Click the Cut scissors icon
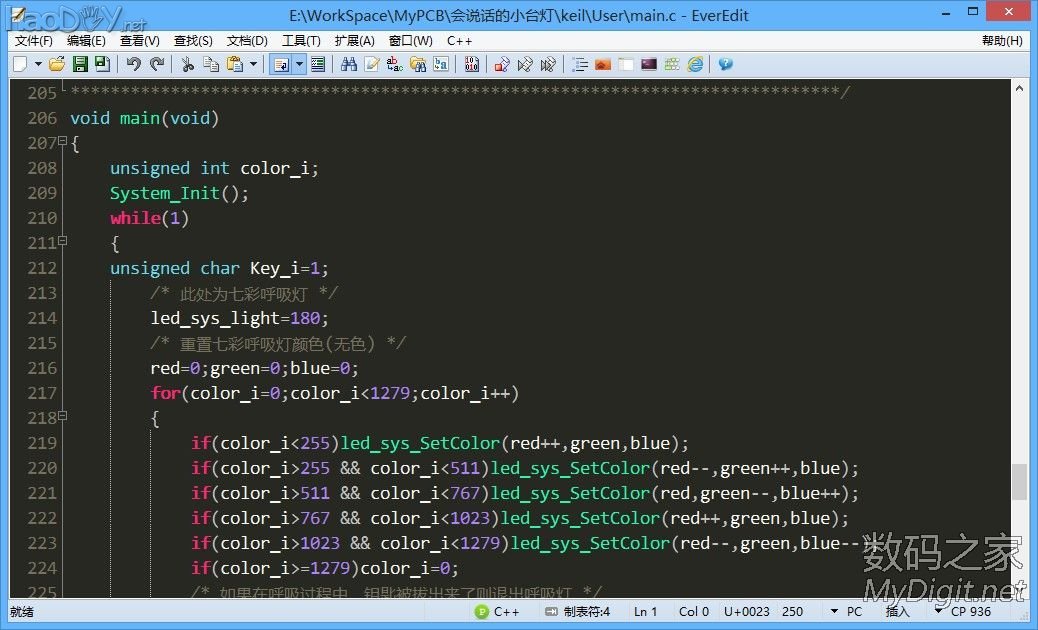 click(x=187, y=64)
